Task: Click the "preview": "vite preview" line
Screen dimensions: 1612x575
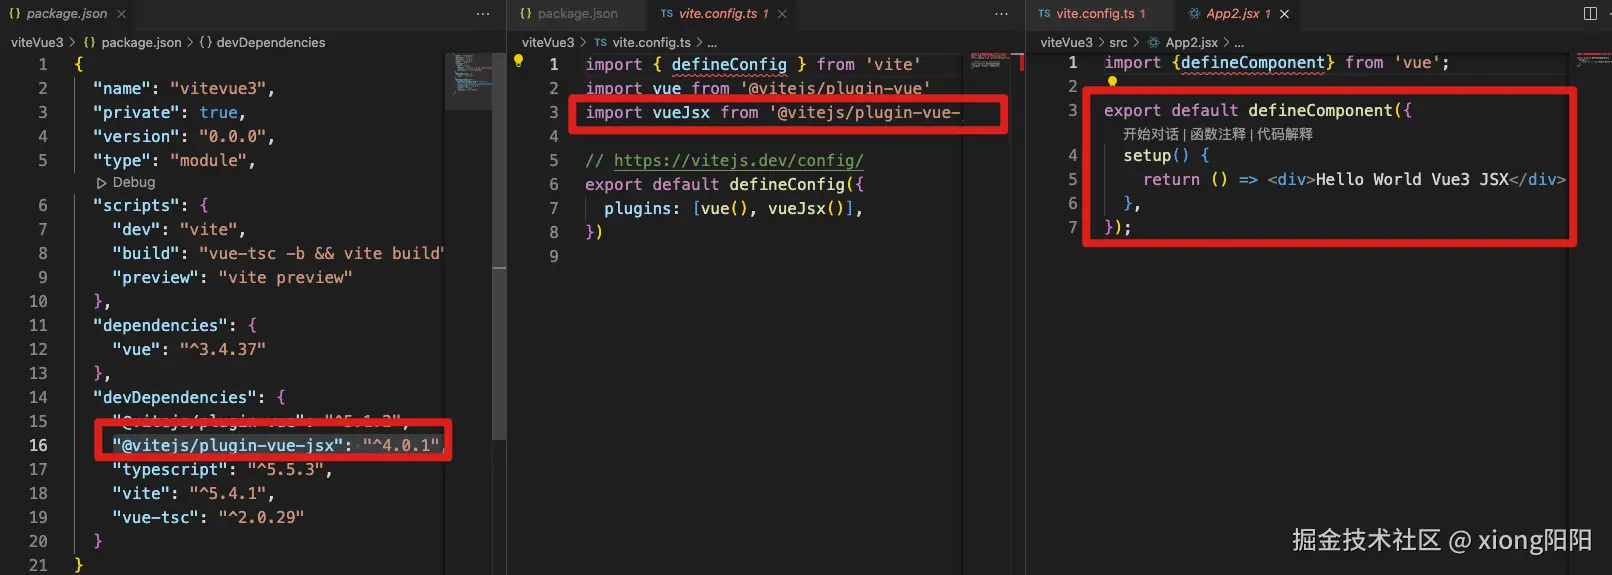Action: point(232,277)
